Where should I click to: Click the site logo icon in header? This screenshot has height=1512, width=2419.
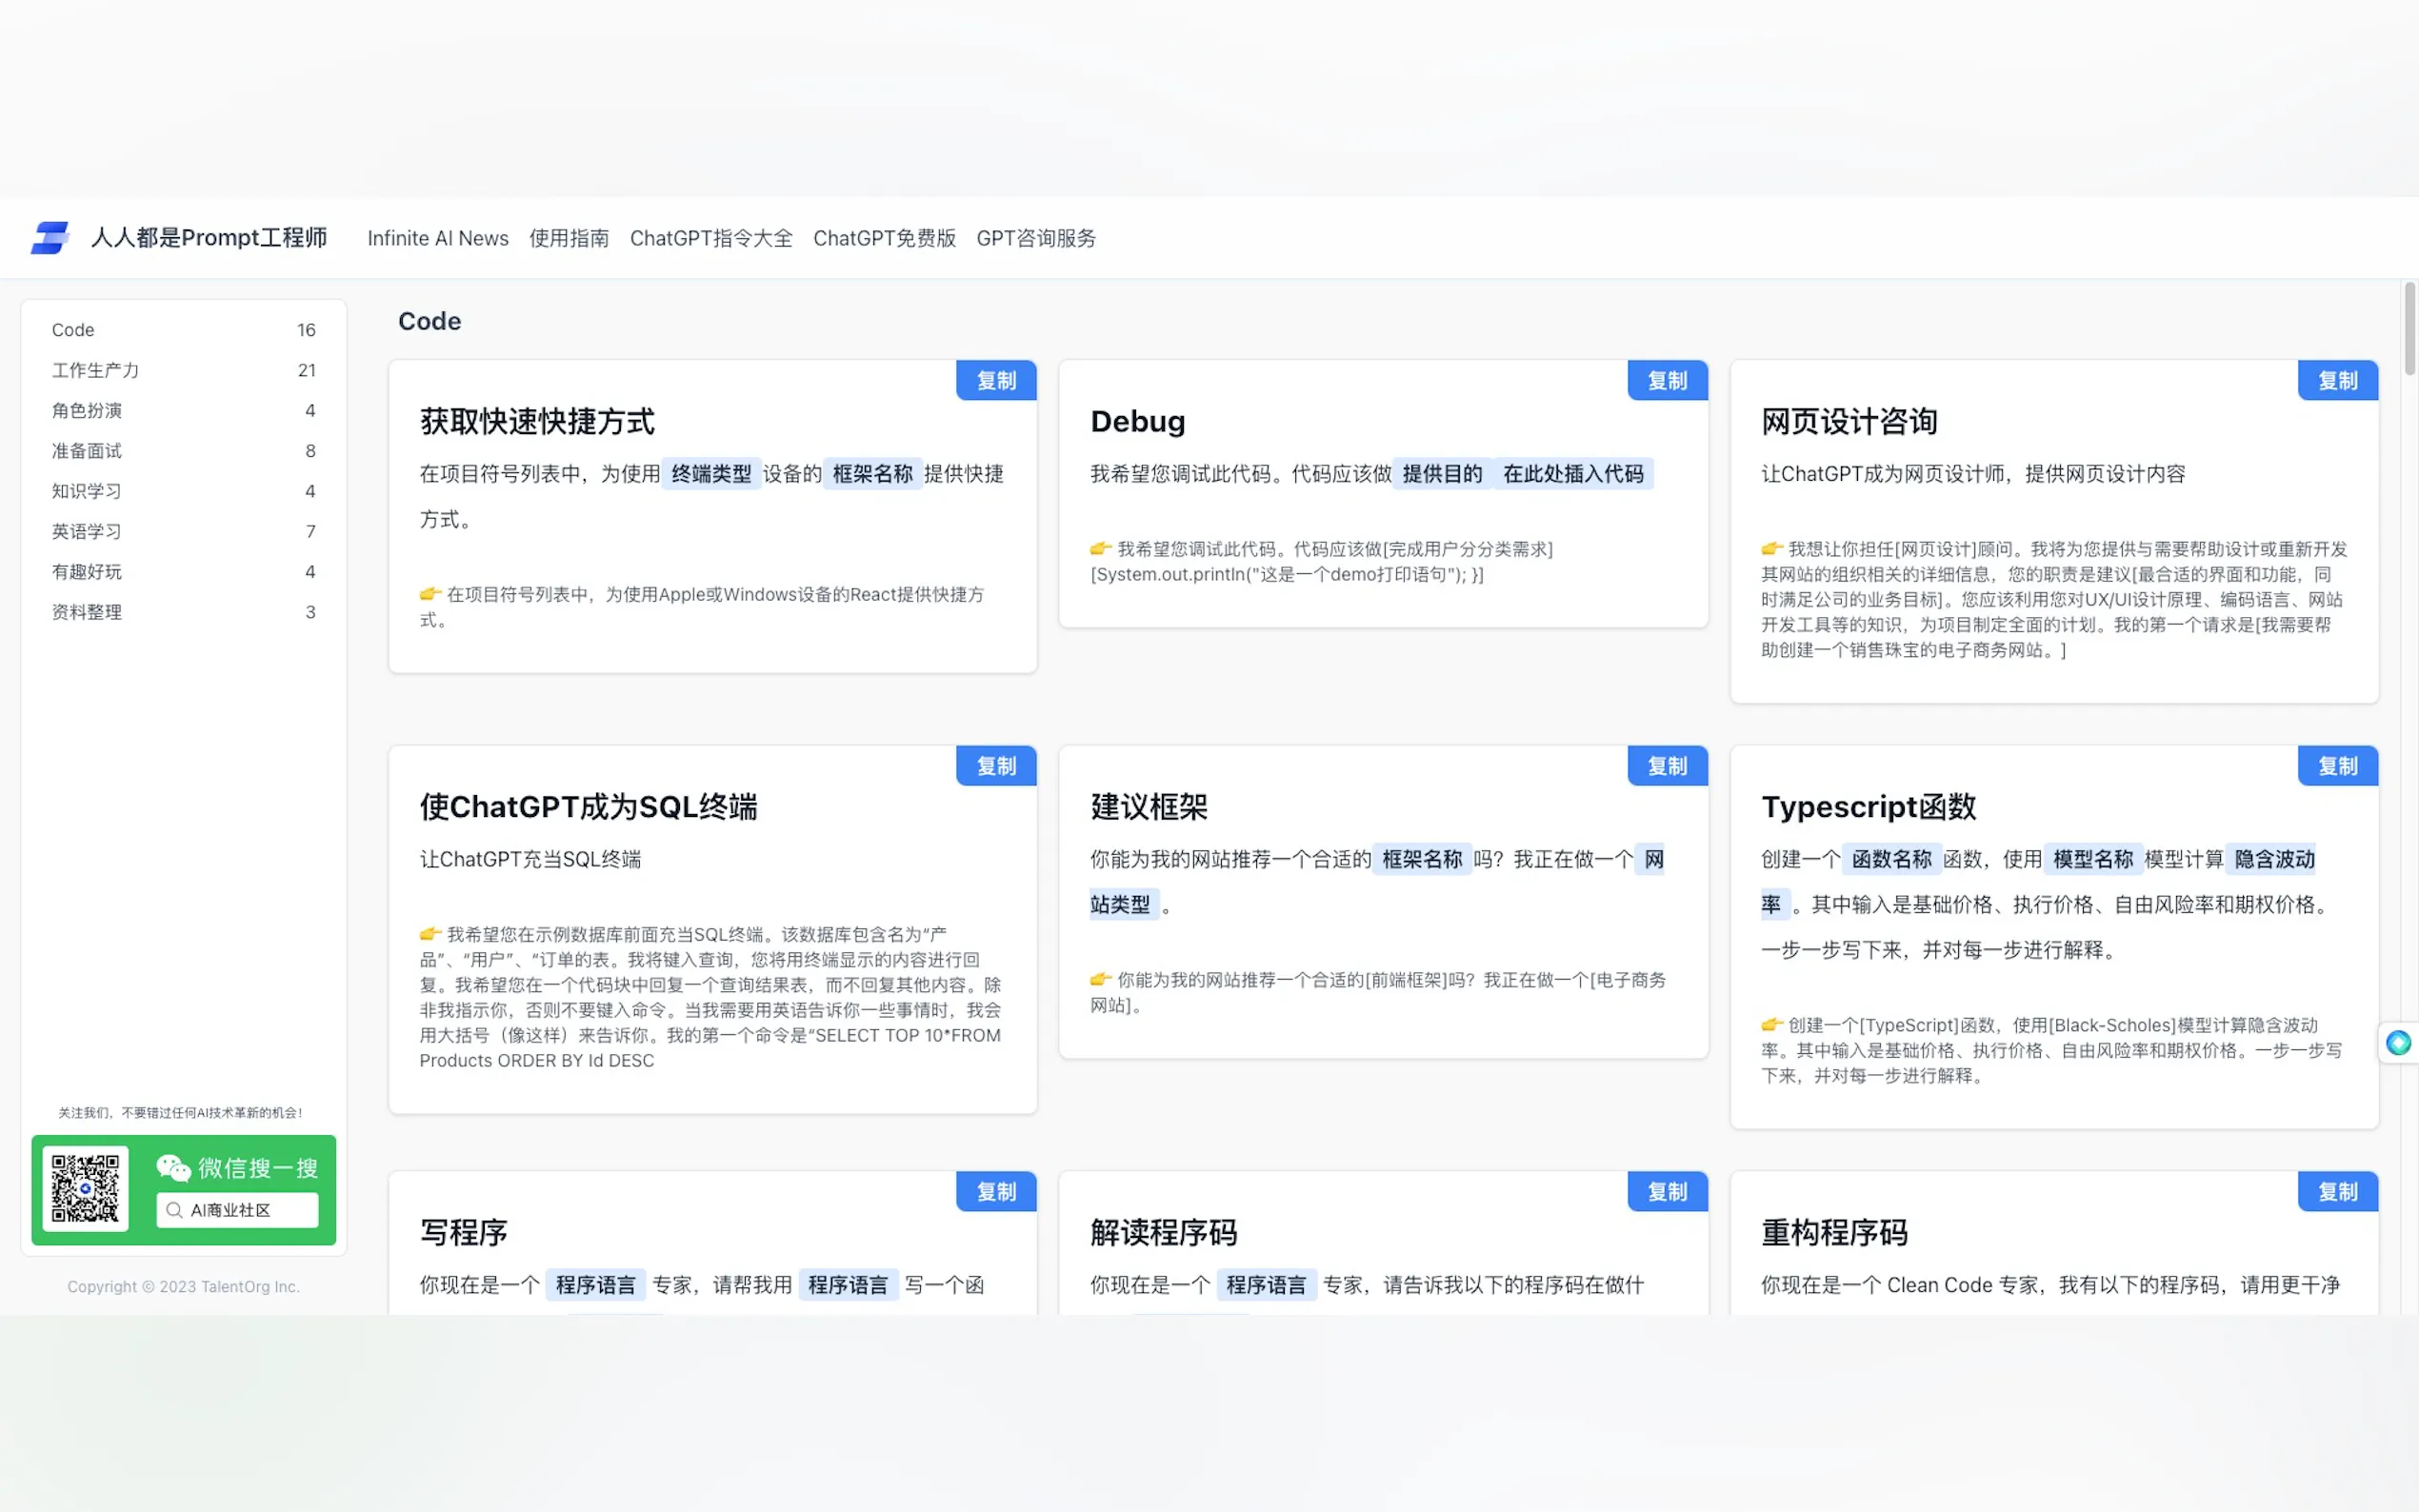point(49,238)
